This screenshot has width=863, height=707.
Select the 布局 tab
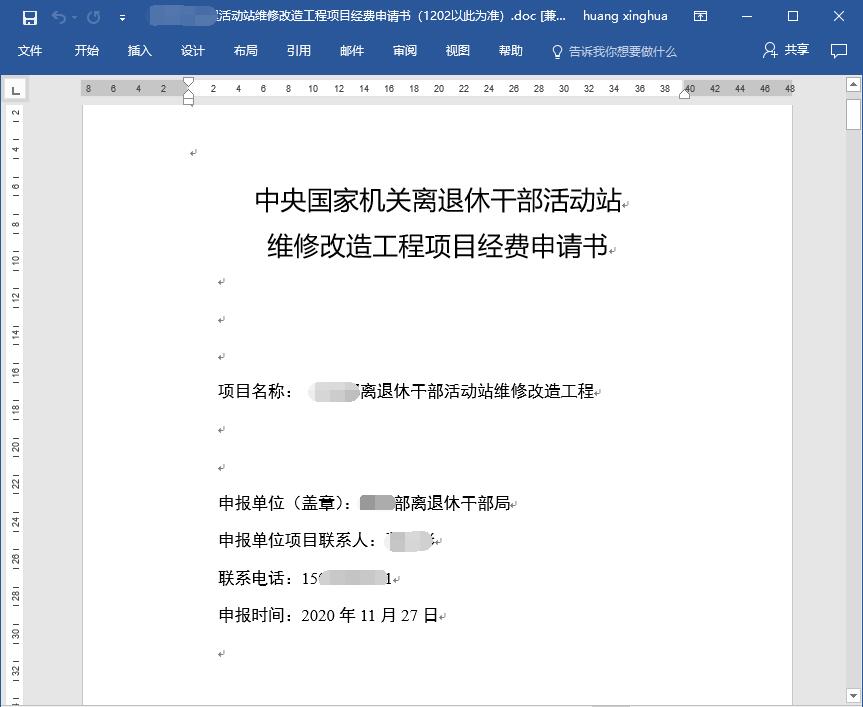coord(245,51)
